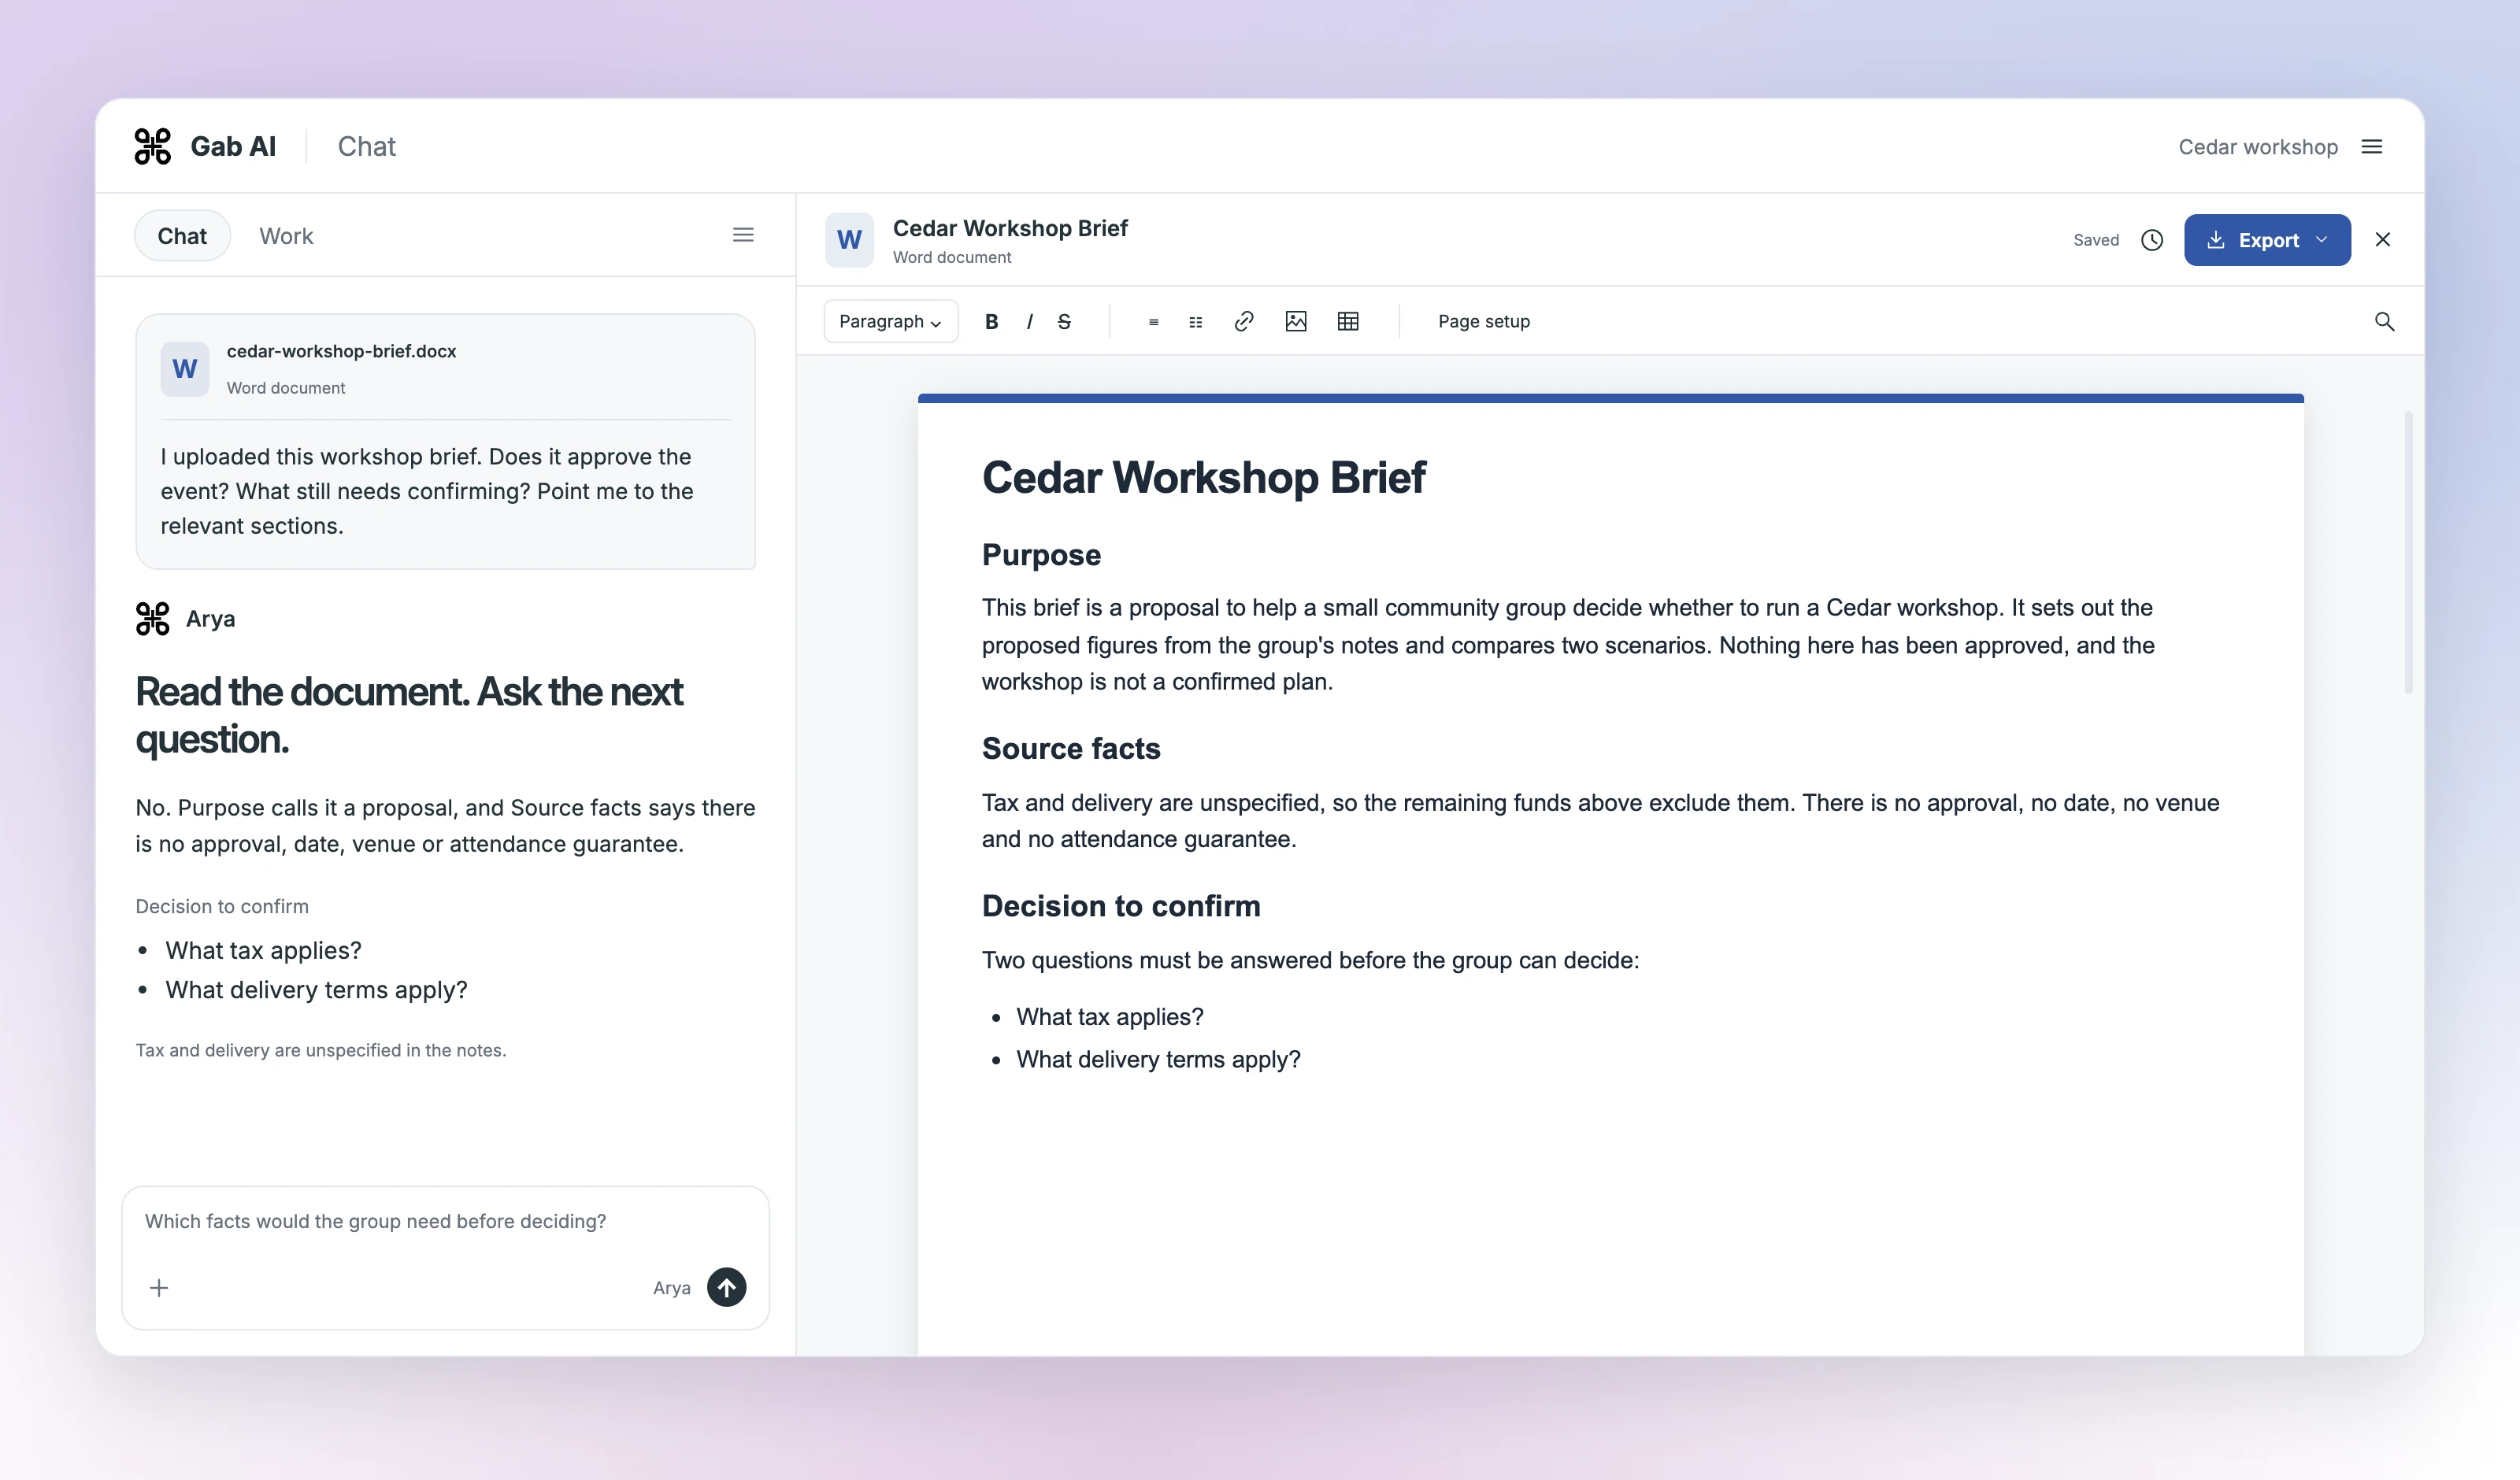Open the top-right hamburger menu beside Cedar workshop
This screenshot has height=1480, width=2520.
pyautogui.click(x=2371, y=147)
